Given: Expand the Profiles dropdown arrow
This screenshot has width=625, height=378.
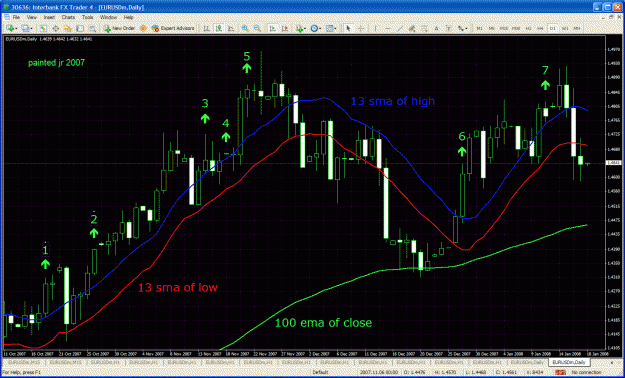Looking at the screenshot, I should 32,29.
